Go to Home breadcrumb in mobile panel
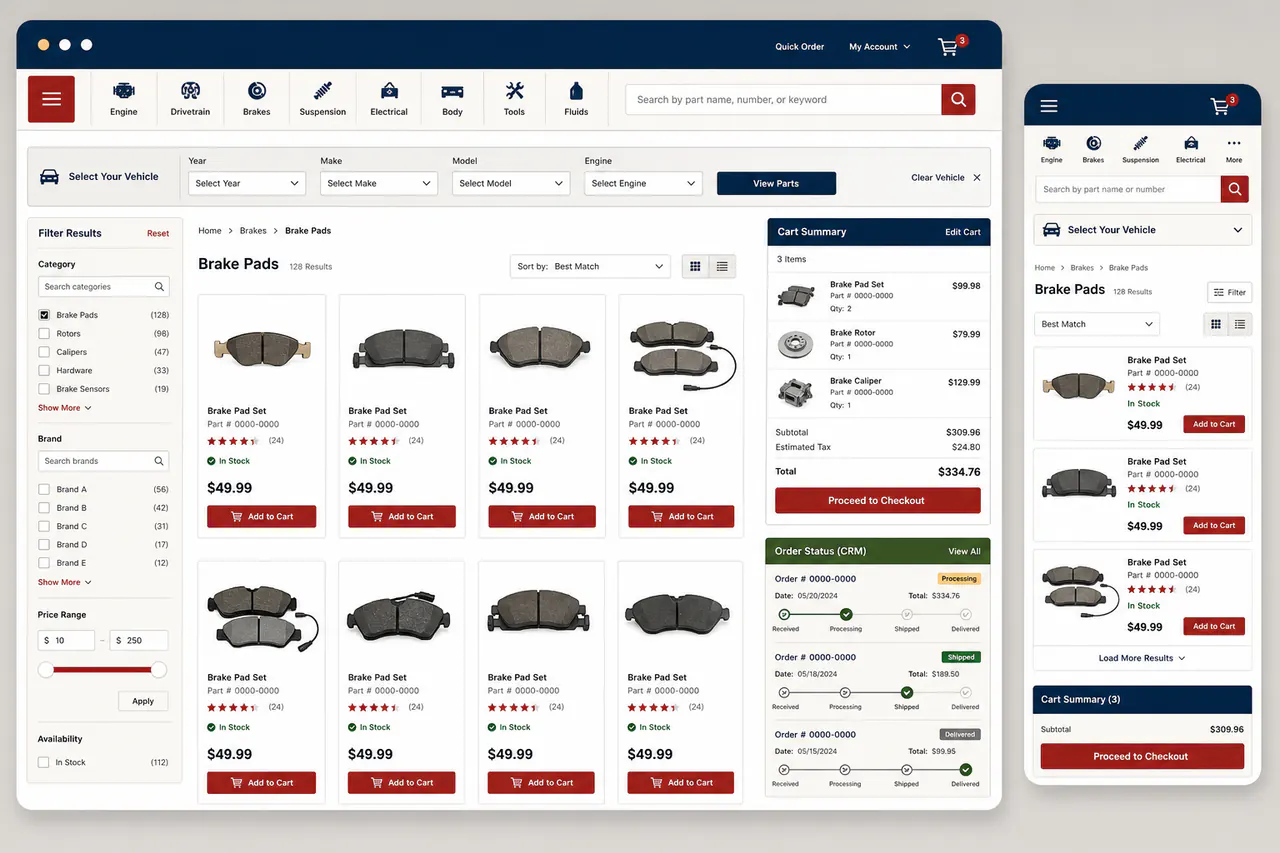This screenshot has width=1280, height=853. [x=1045, y=268]
